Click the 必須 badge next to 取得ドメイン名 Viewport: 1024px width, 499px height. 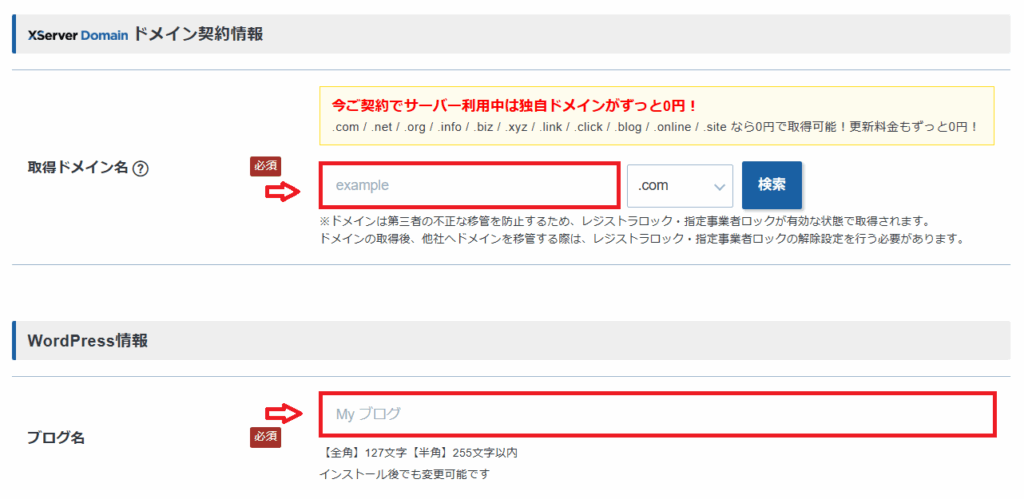point(265,167)
